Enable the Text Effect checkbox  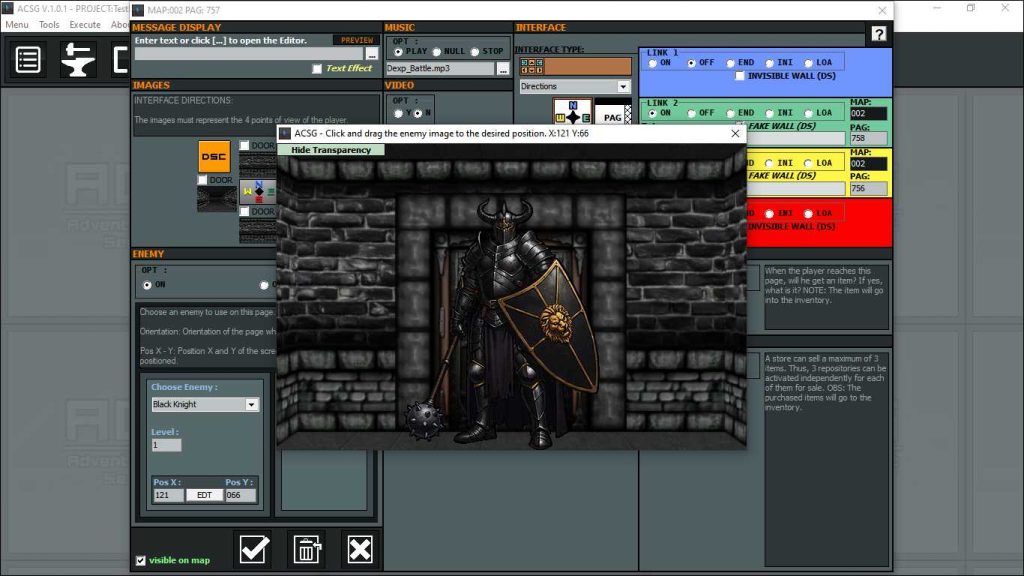pyautogui.click(x=317, y=69)
